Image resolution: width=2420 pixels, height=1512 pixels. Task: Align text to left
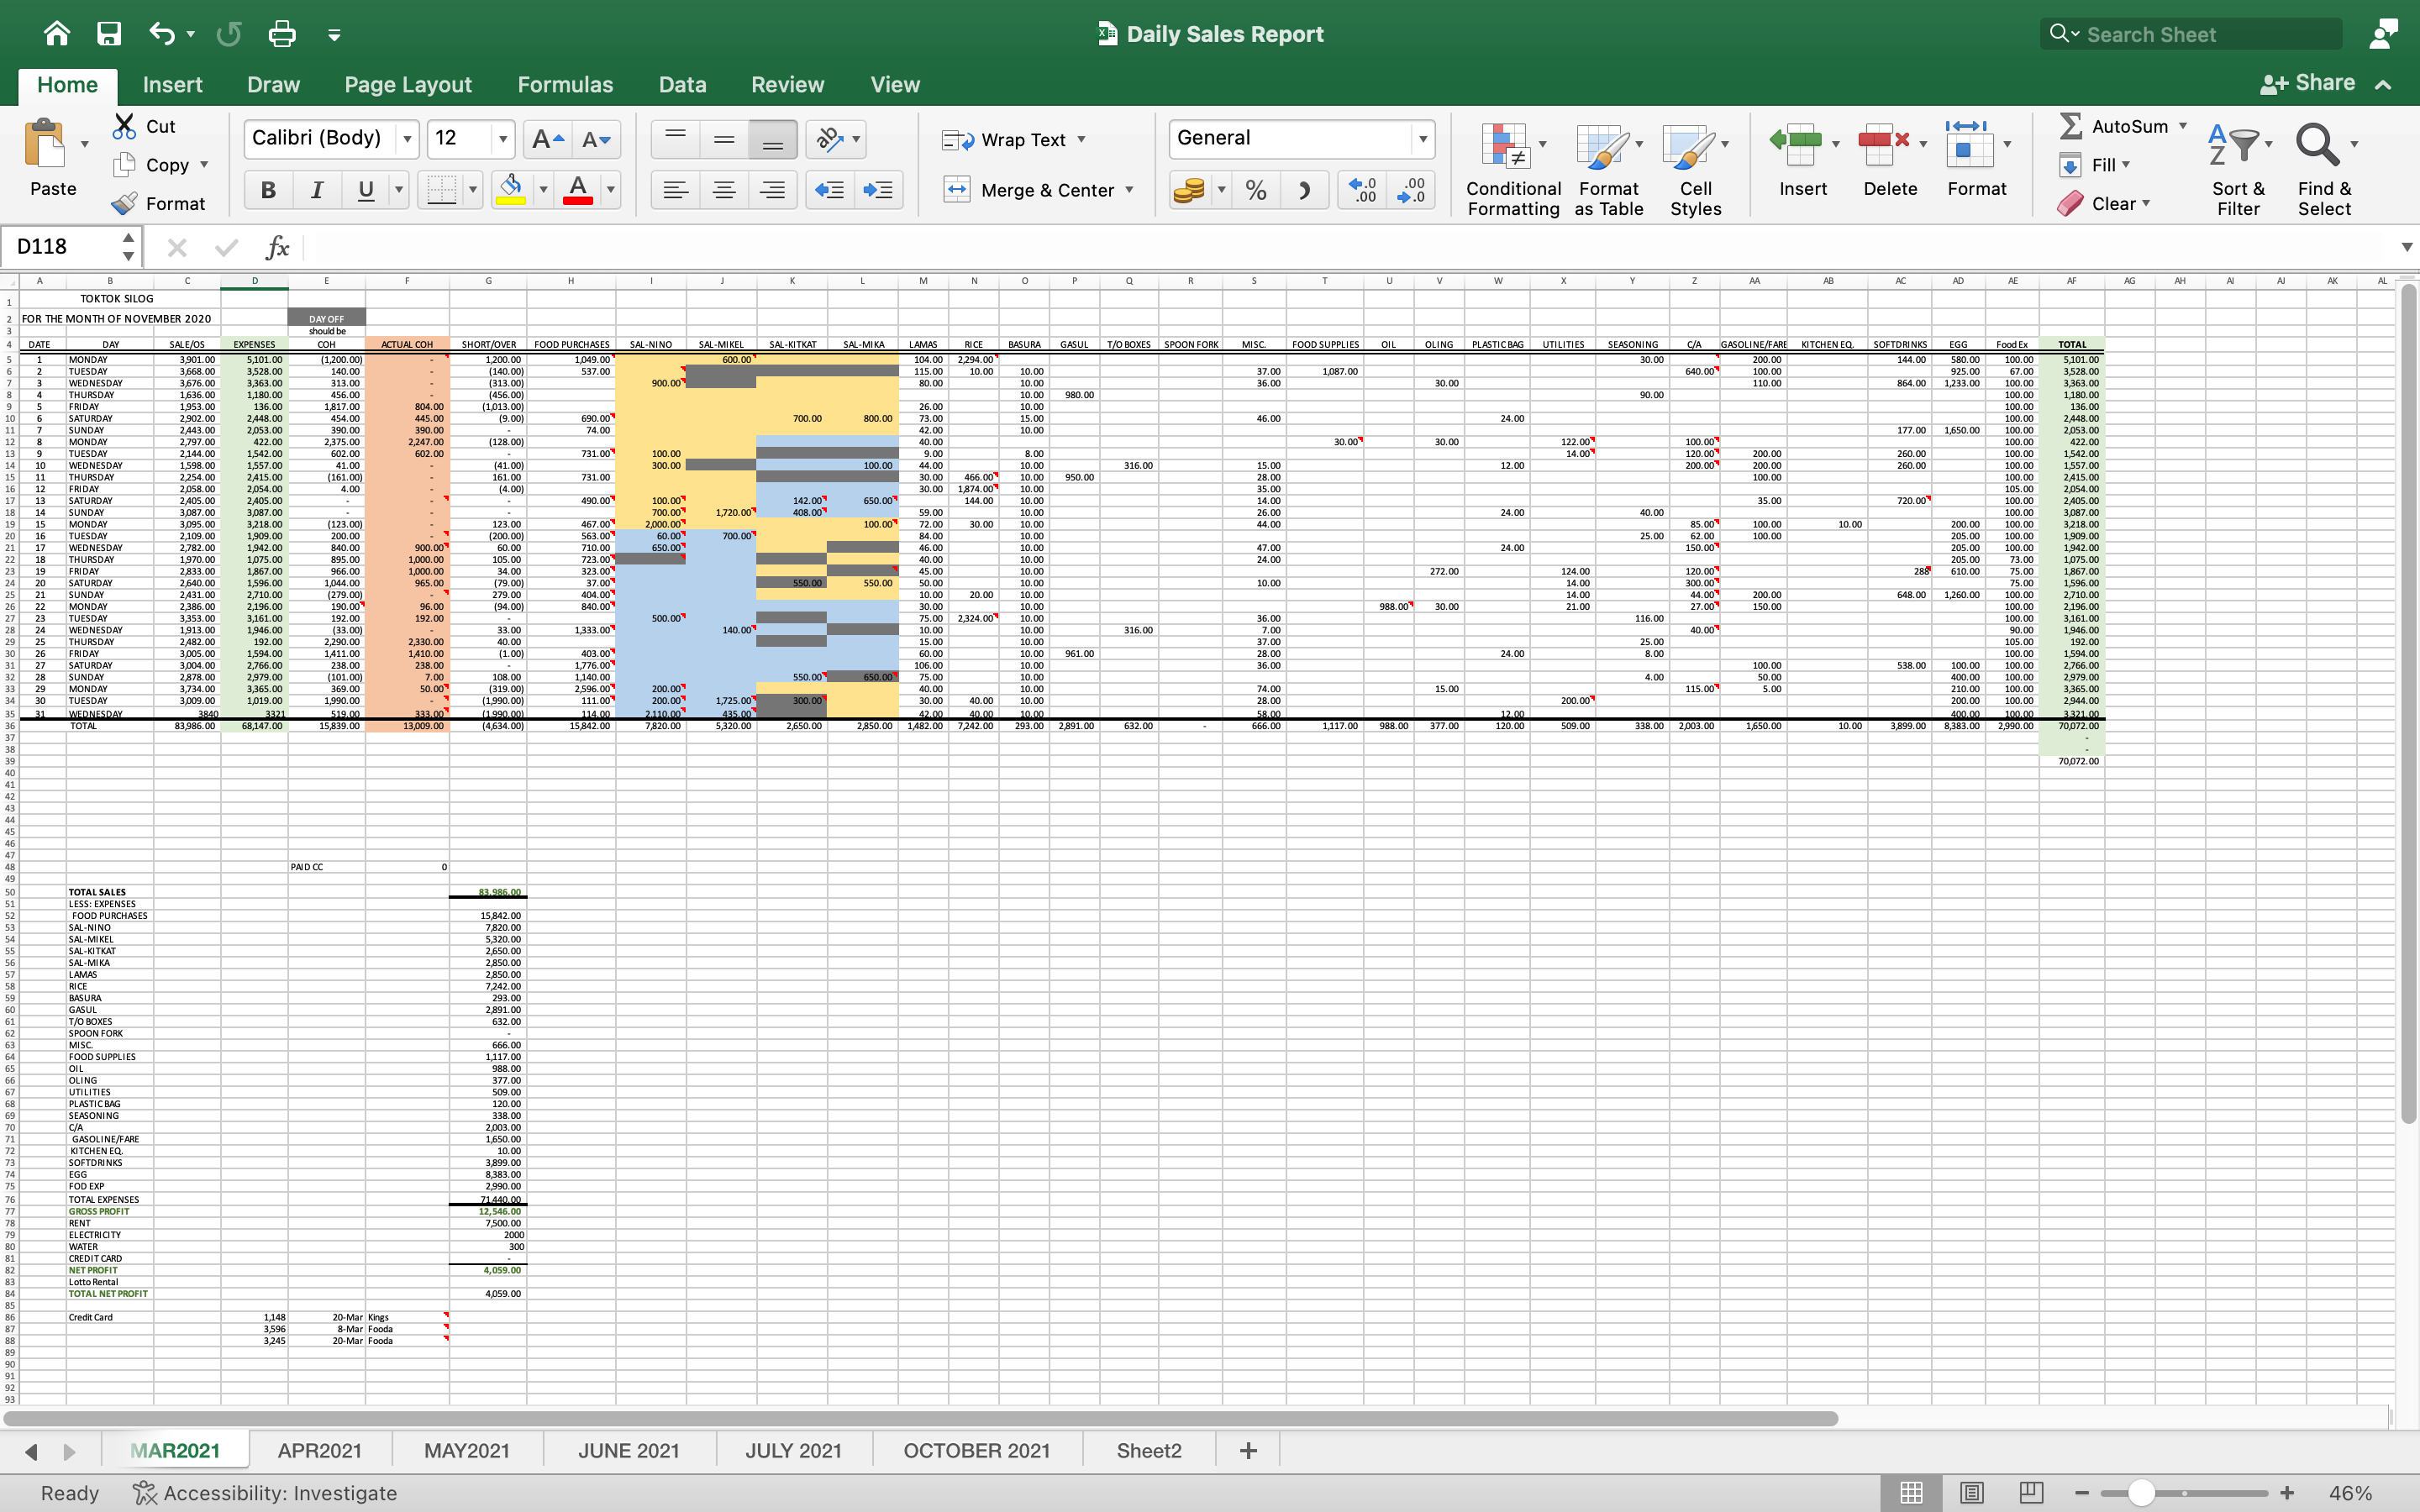point(675,190)
